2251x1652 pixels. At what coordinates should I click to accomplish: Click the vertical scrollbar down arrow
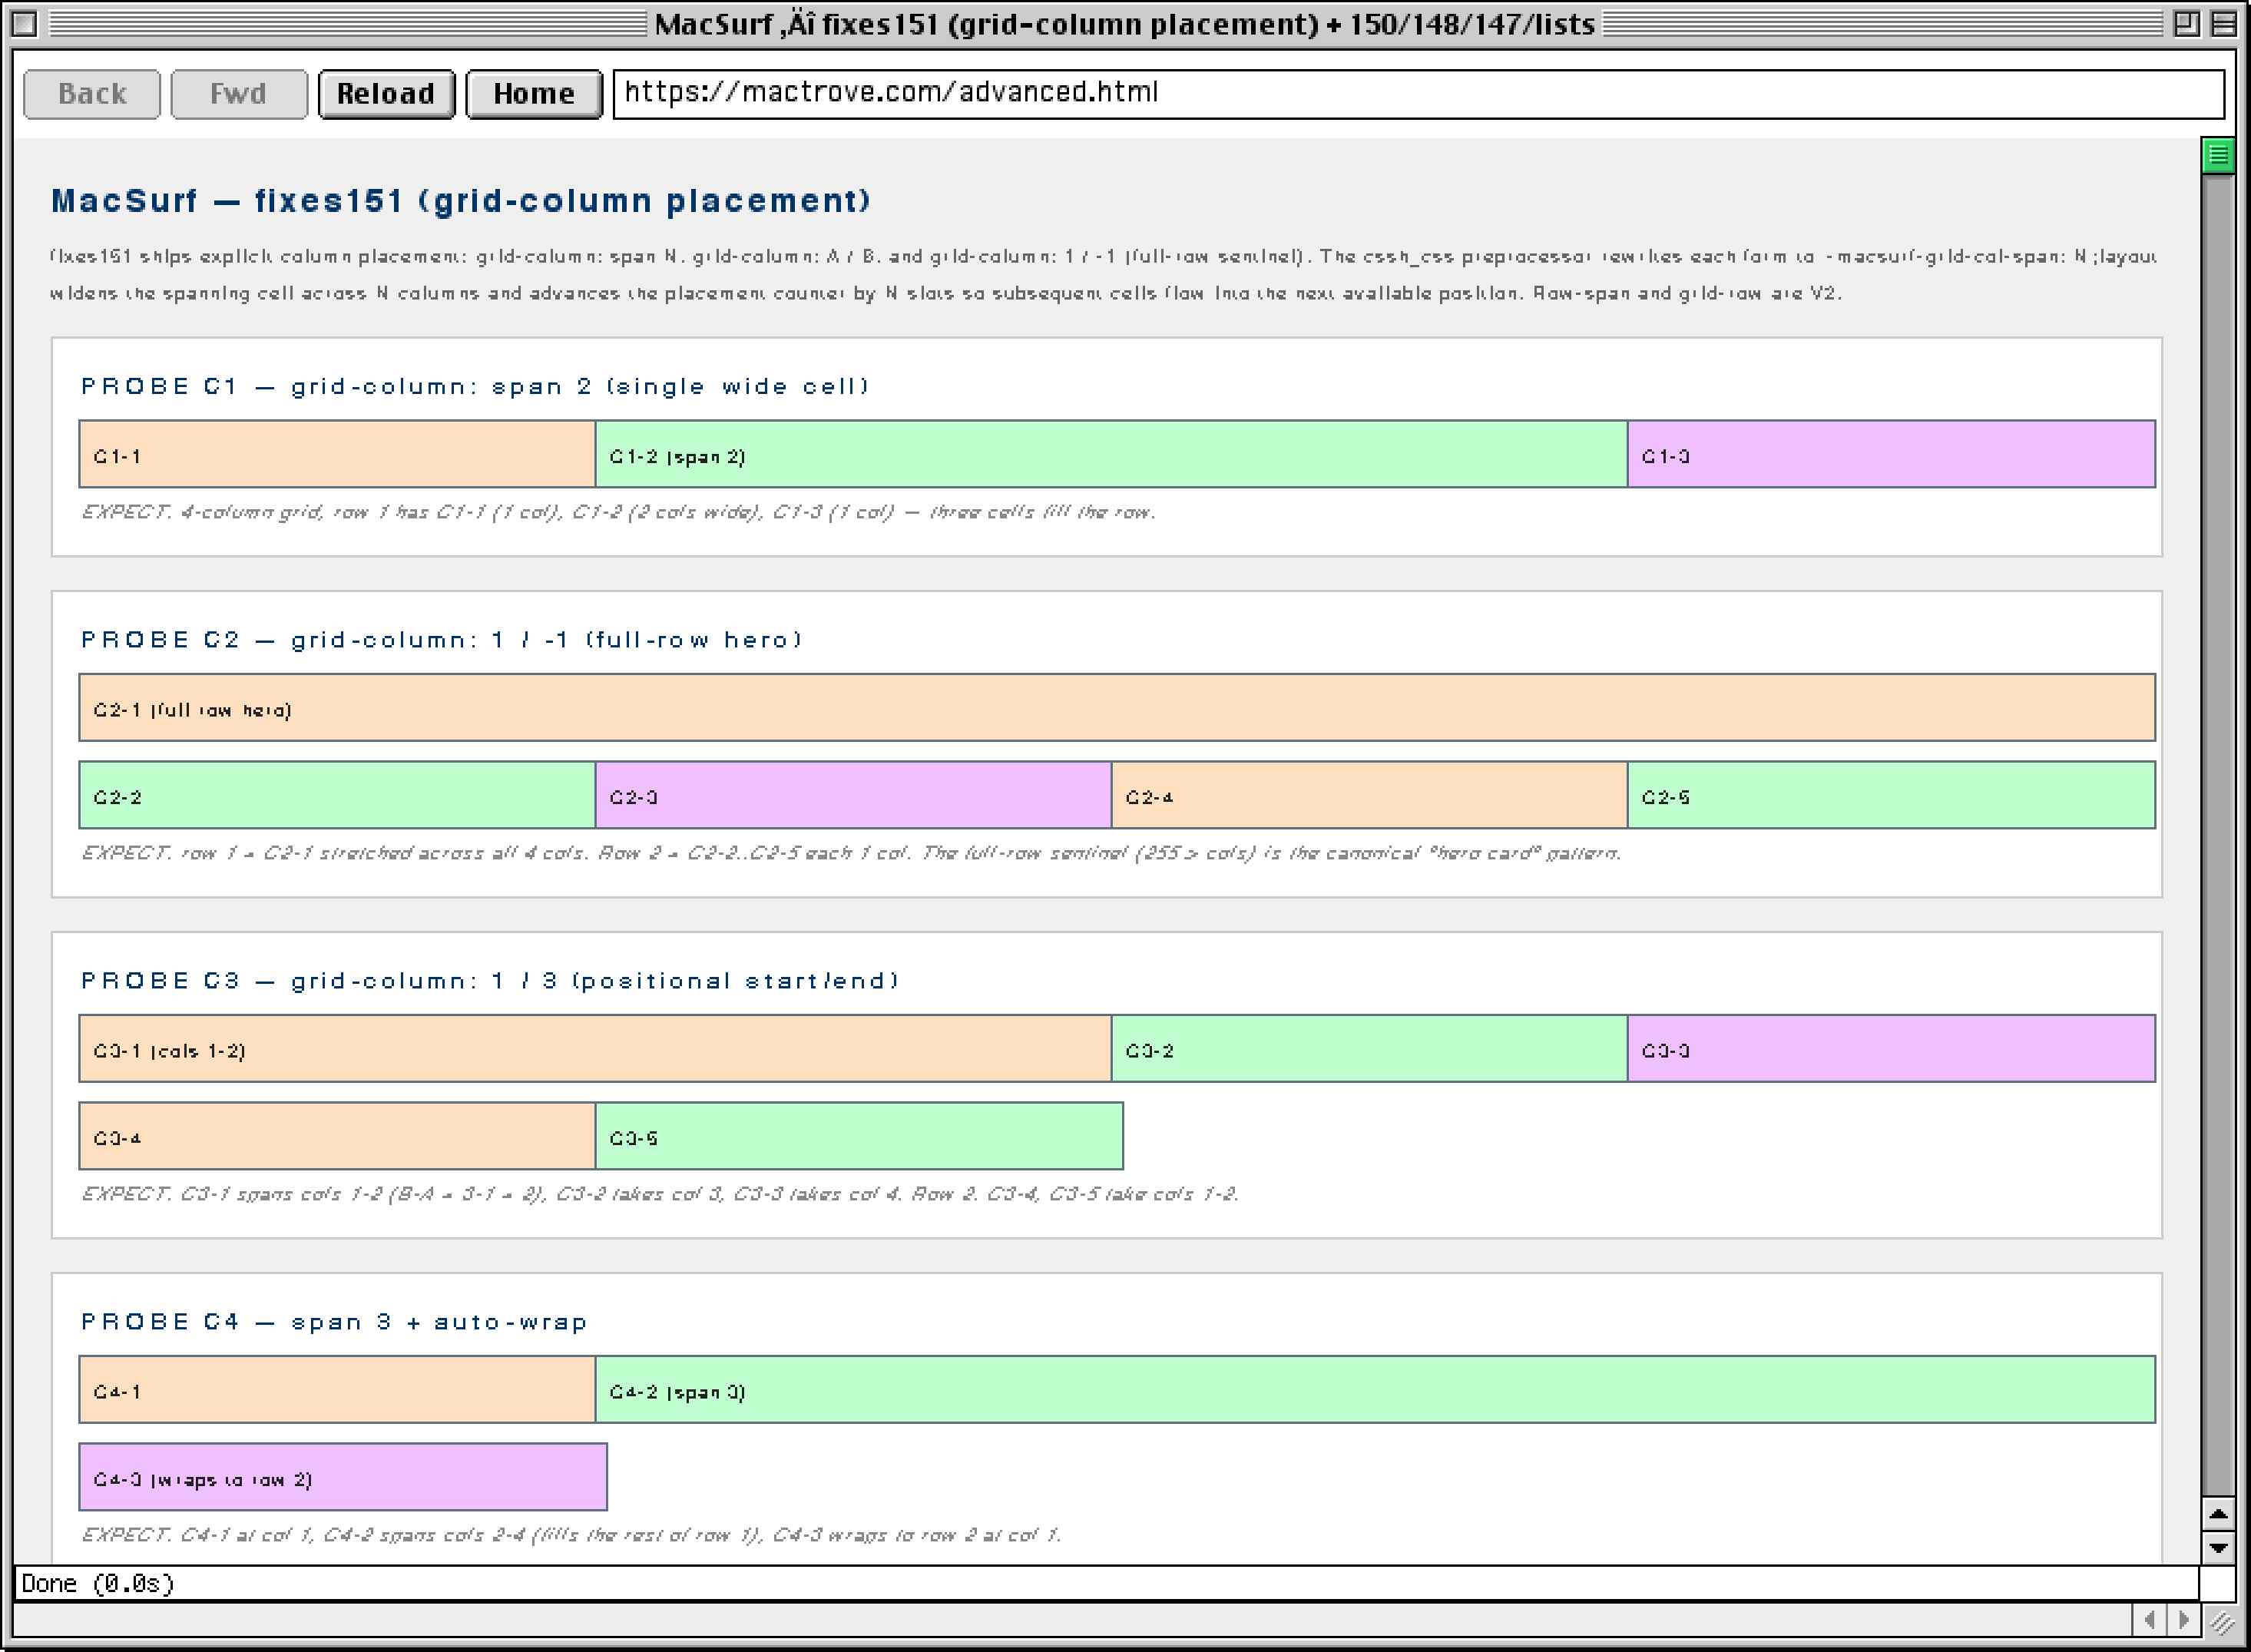[x=2218, y=1547]
